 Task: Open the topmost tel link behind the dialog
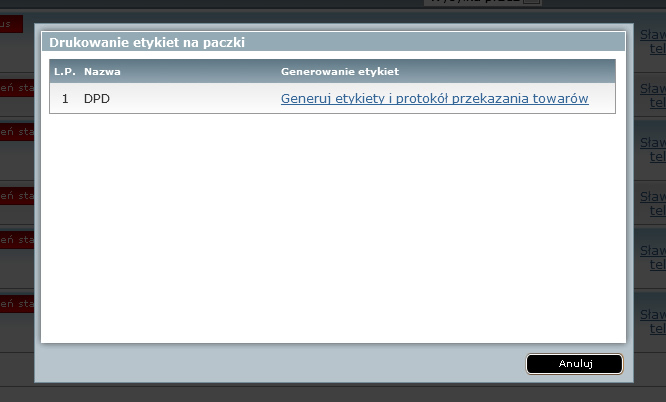[x=658, y=48]
